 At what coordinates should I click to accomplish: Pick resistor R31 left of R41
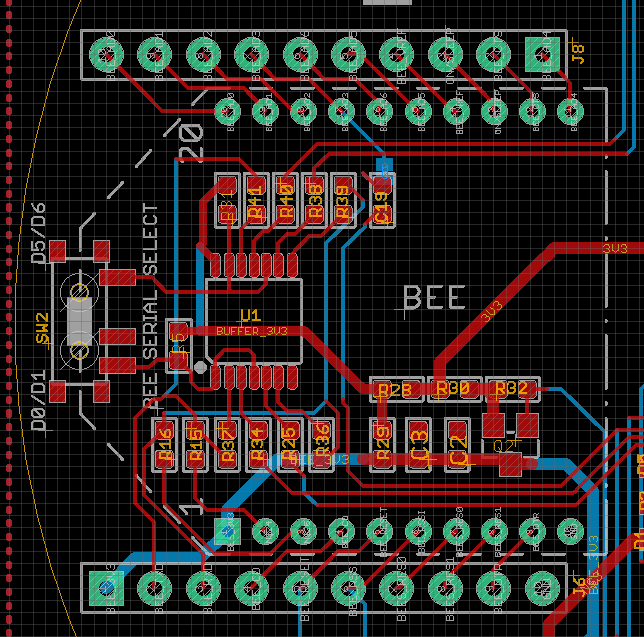pyautogui.click(x=228, y=200)
